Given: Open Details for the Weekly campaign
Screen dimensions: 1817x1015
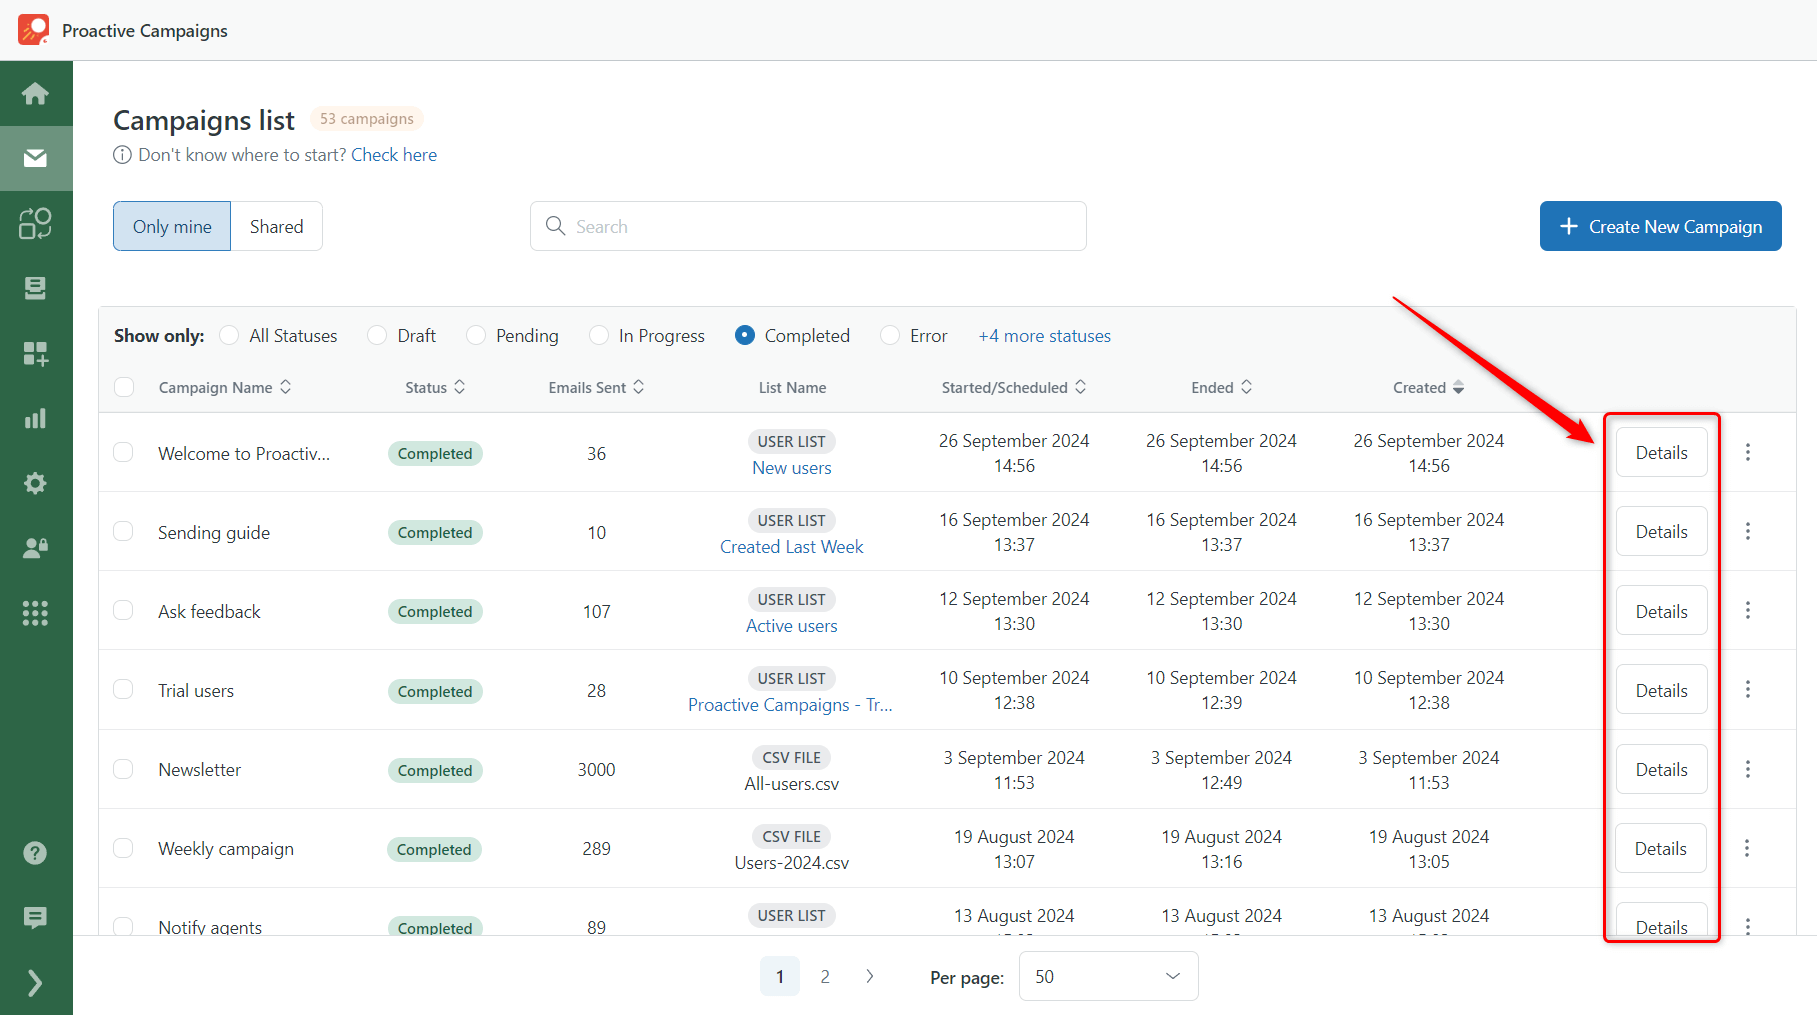Looking at the screenshot, I should pos(1661,848).
